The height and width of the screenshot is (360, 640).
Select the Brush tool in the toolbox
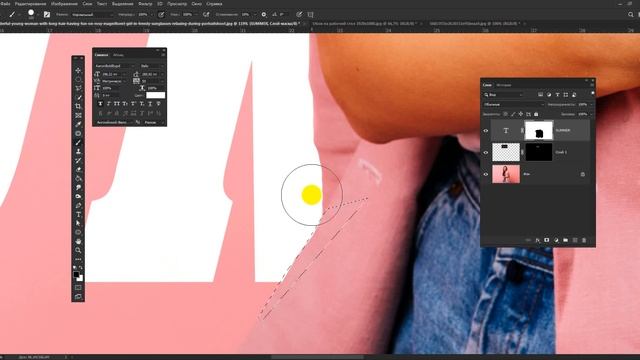click(x=78, y=142)
